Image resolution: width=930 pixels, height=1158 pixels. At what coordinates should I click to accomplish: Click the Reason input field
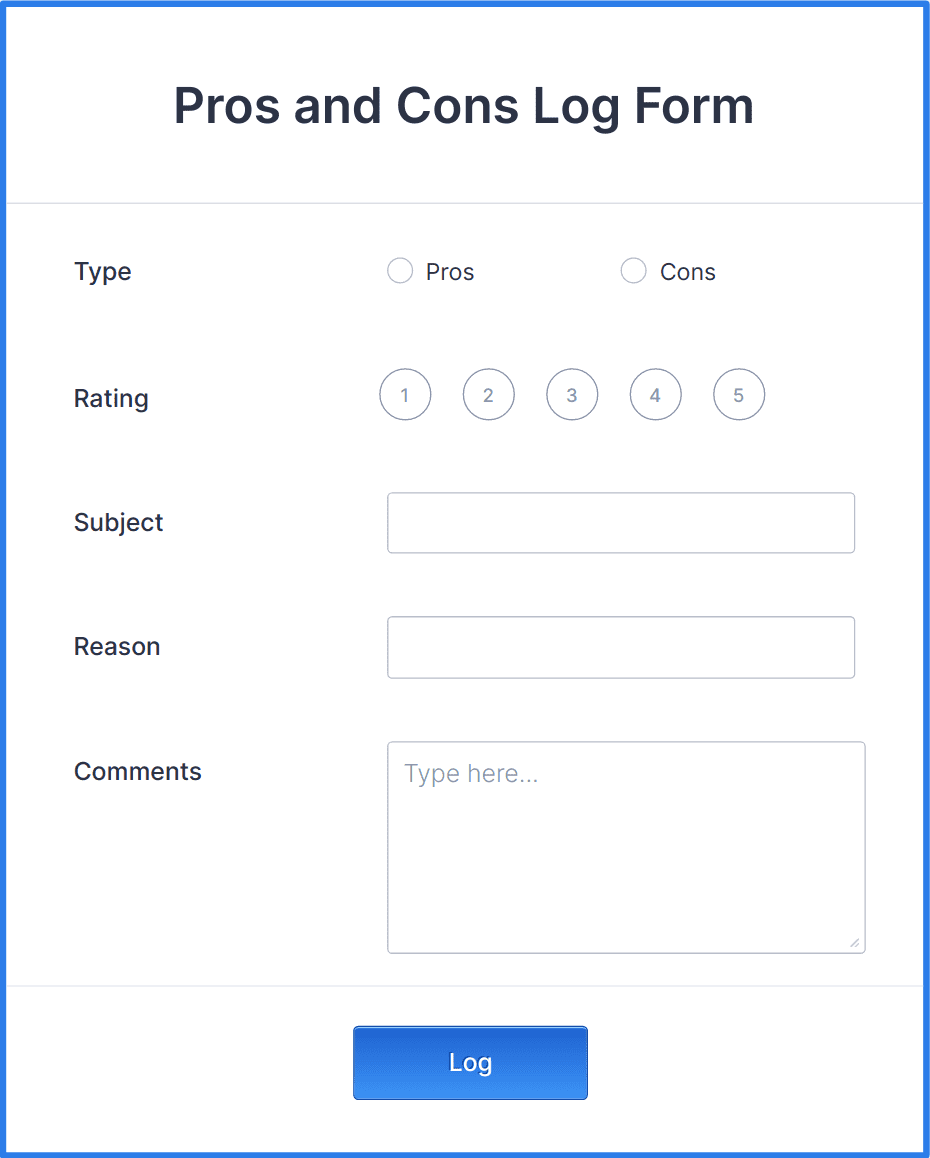(x=620, y=647)
